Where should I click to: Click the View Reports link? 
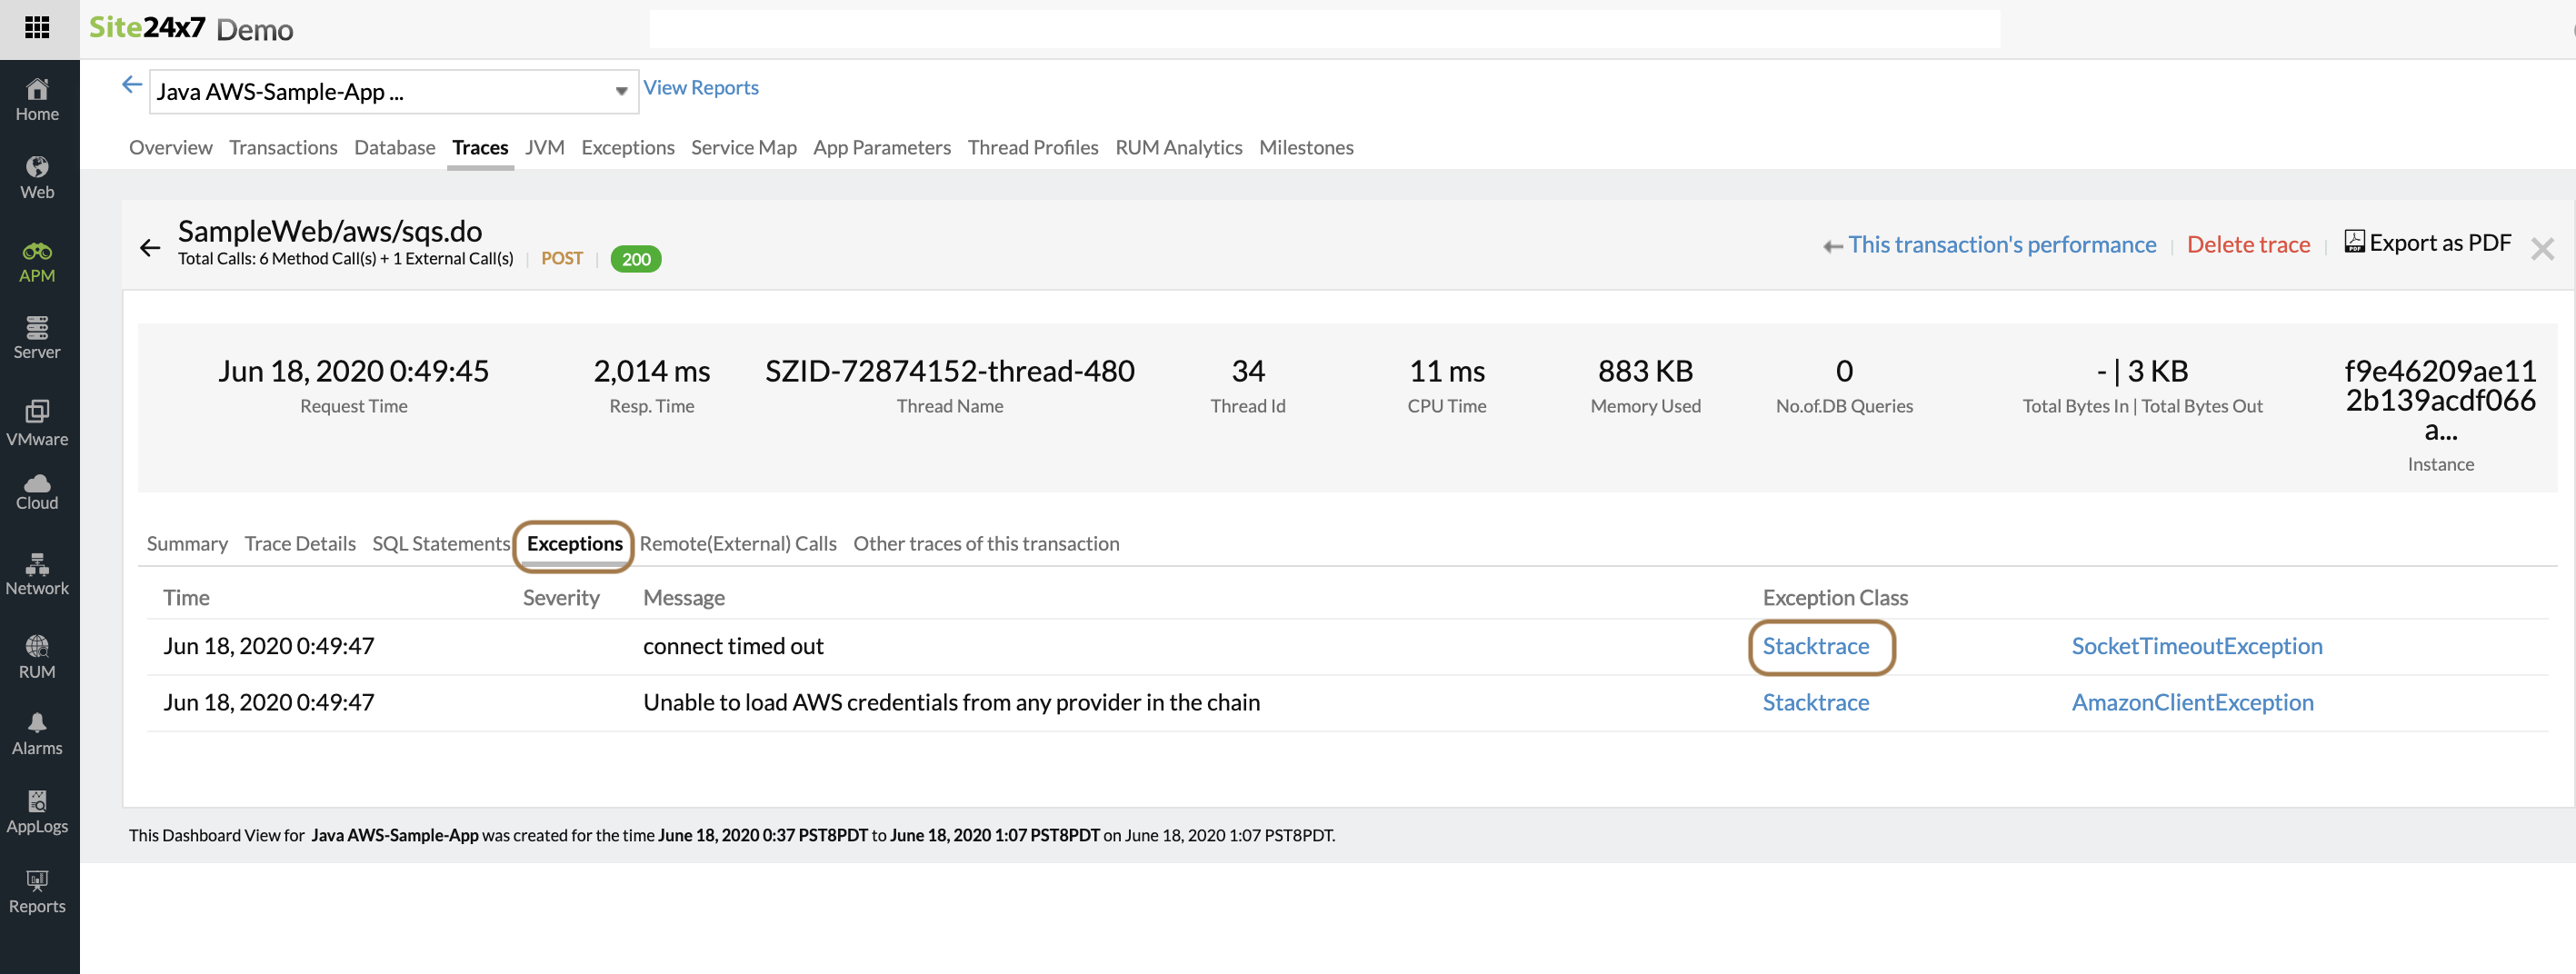(701, 87)
